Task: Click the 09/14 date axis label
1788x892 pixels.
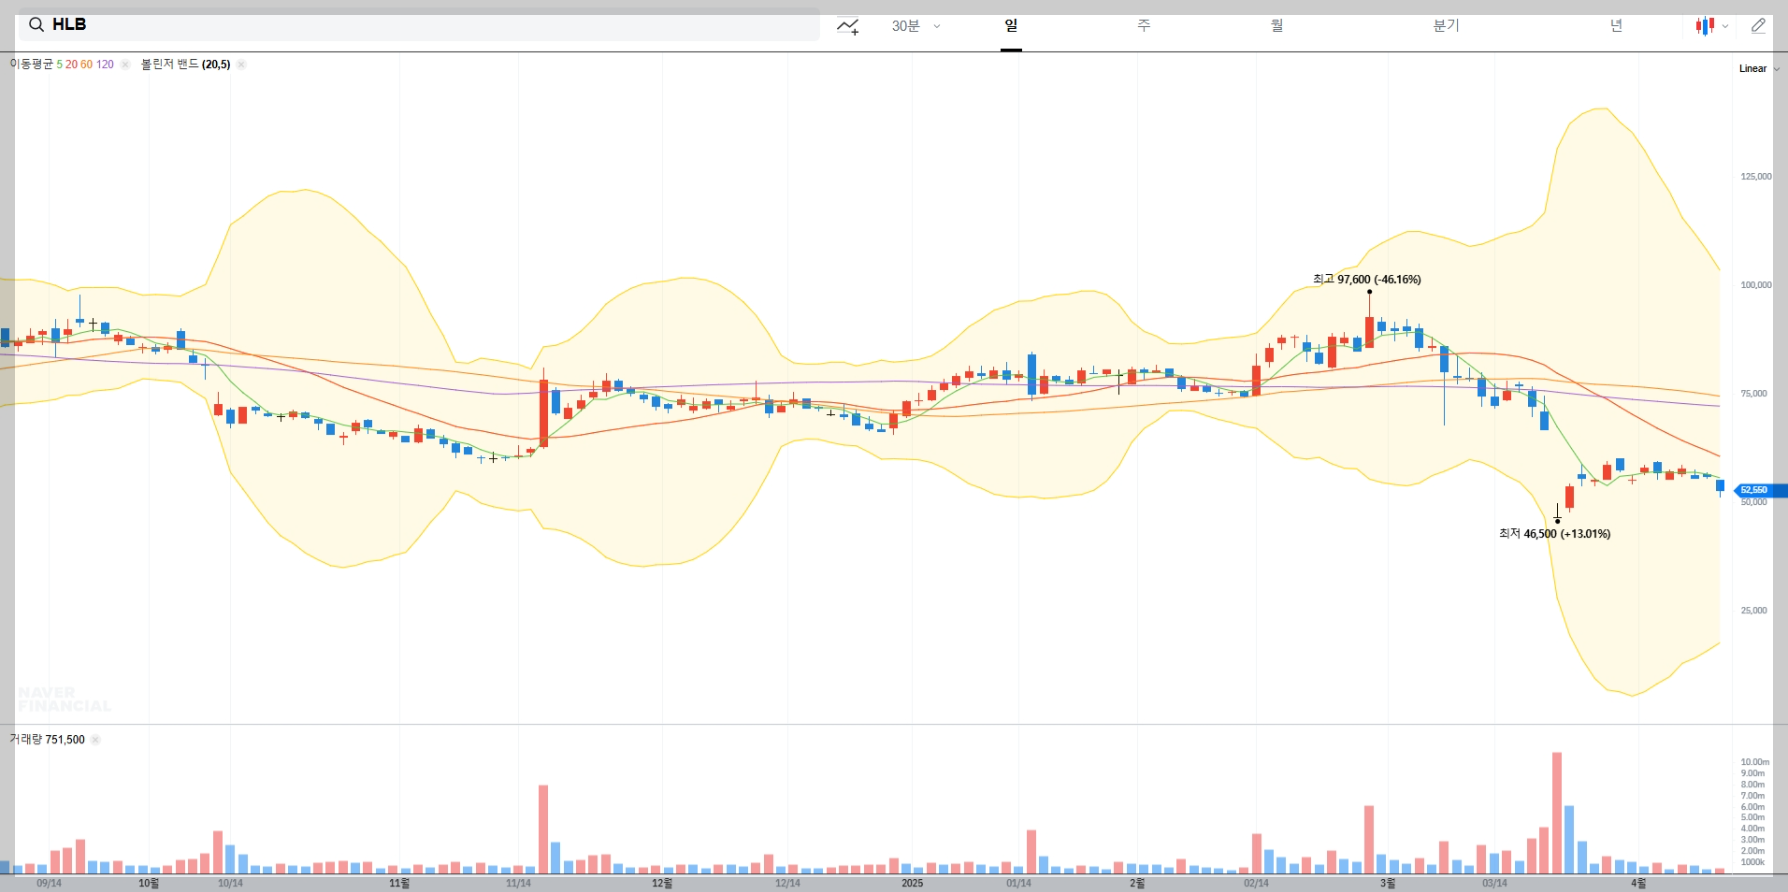Action: 49,883
